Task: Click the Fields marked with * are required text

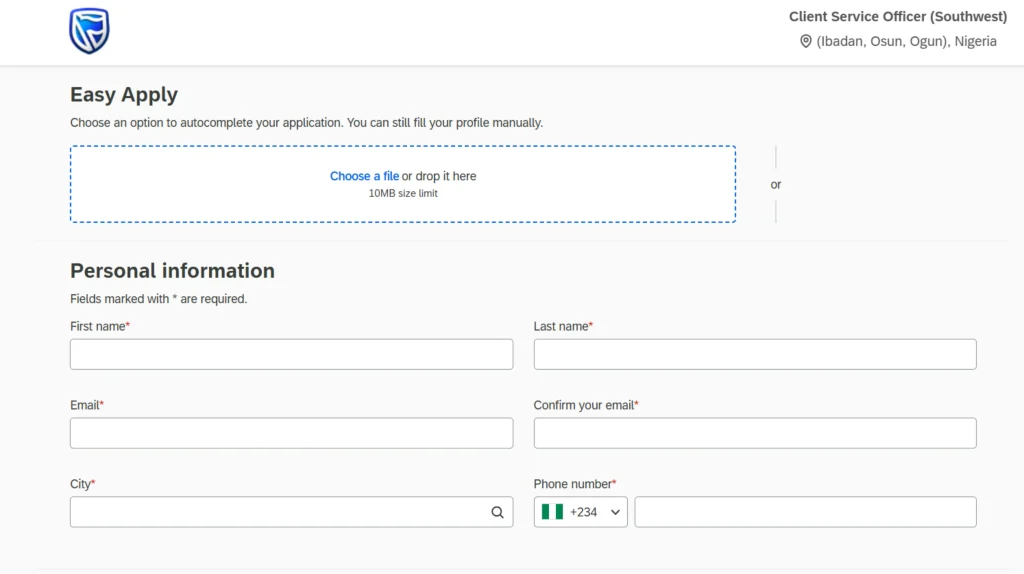Action: [159, 299]
